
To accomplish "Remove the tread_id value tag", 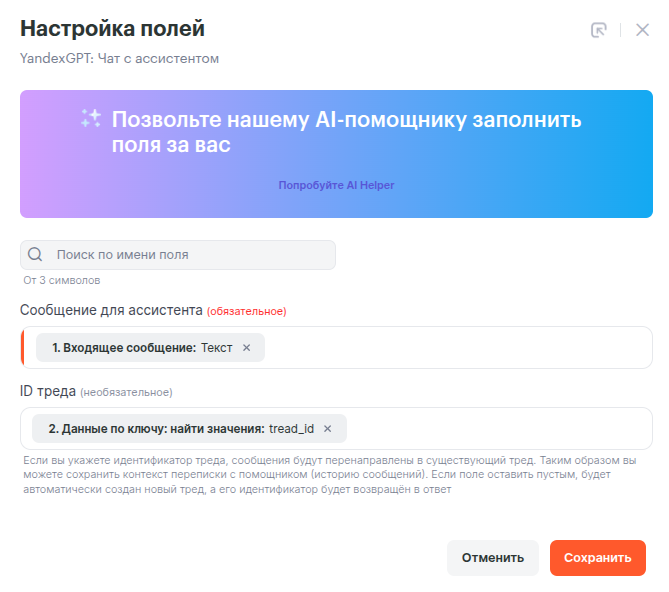I will (328, 429).
